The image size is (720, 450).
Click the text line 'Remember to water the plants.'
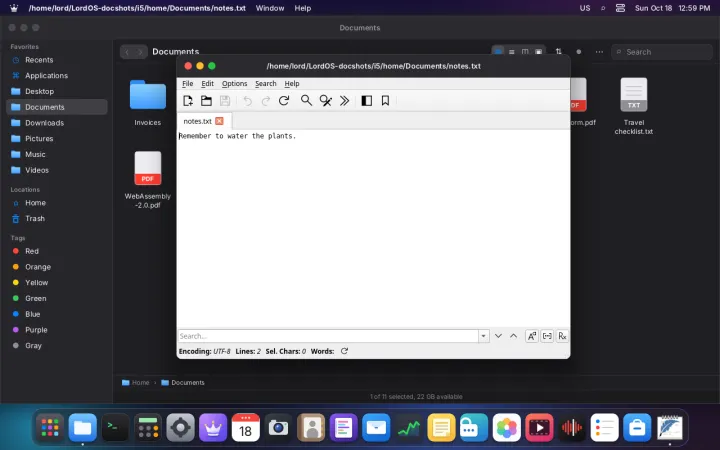(237, 136)
